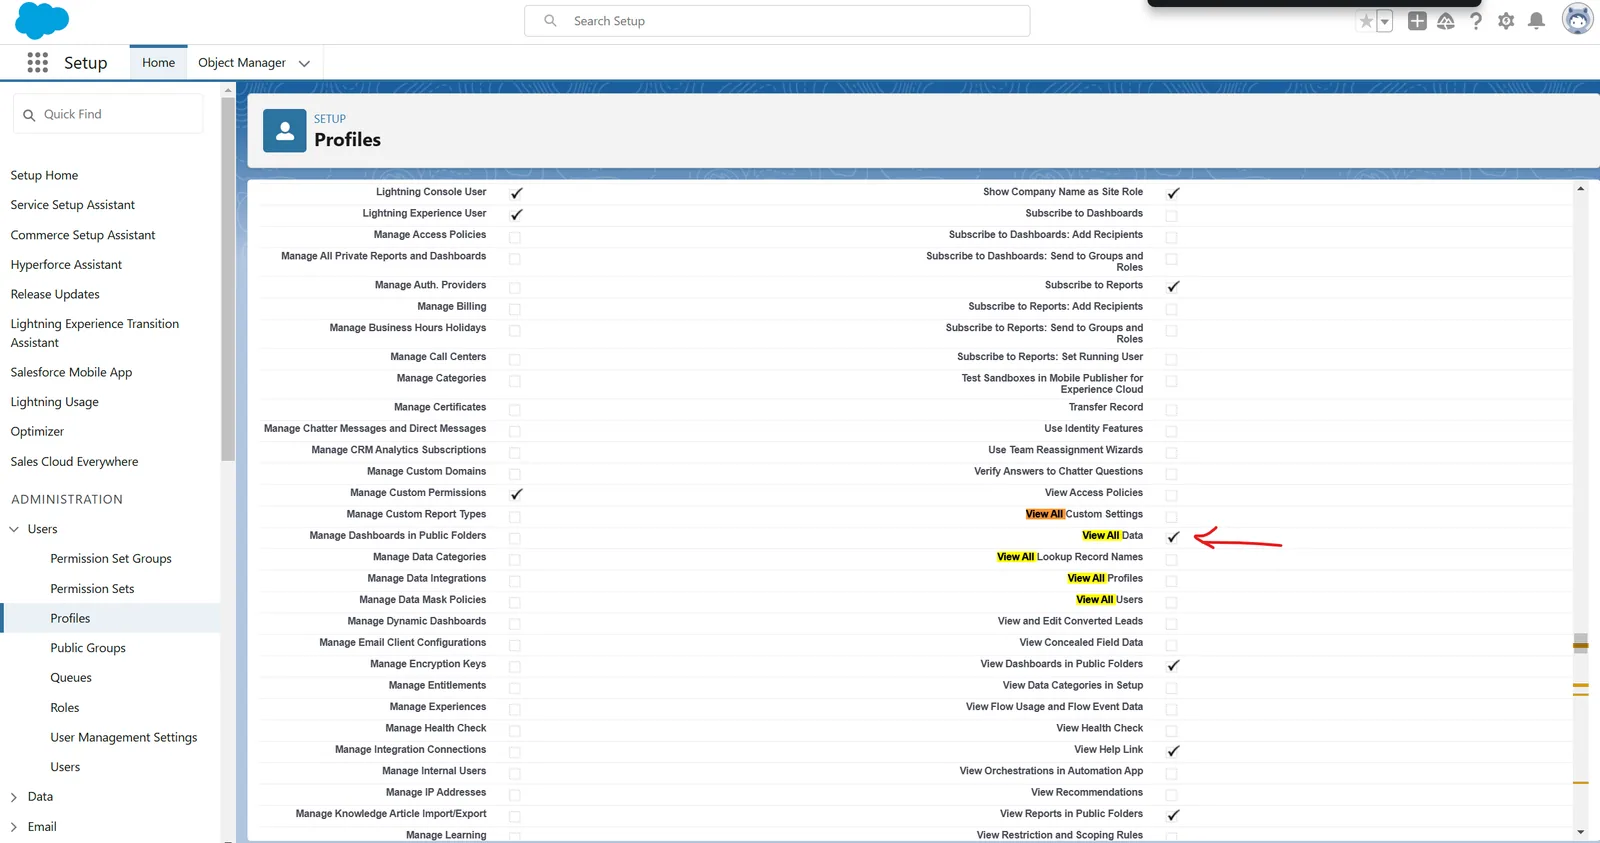1600x843 pixels.
Task: Collapse the Users tree section
Action: 14,529
